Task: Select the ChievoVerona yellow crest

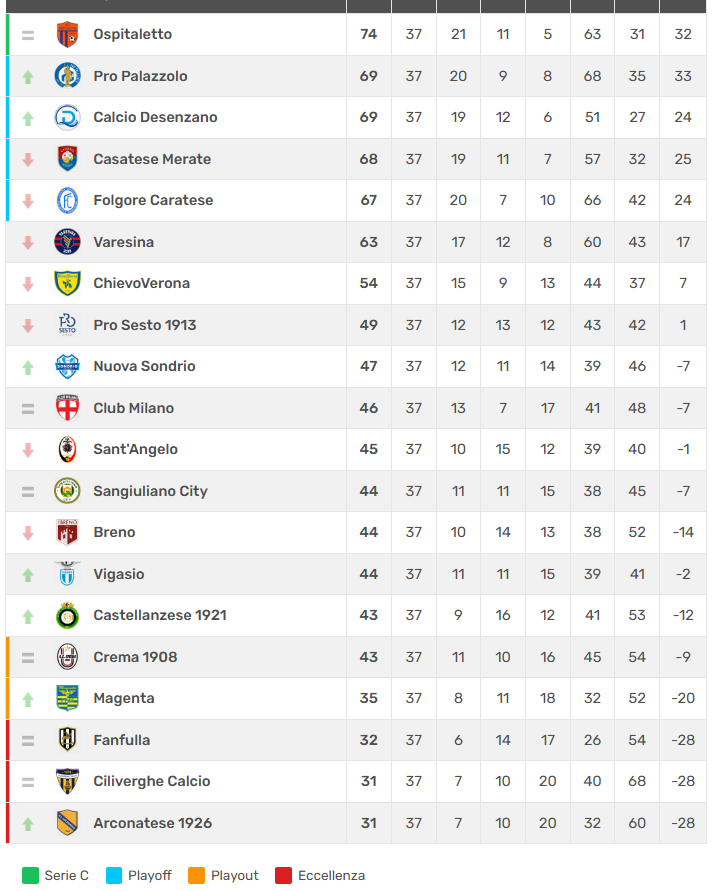Action: pyautogui.click(x=67, y=283)
